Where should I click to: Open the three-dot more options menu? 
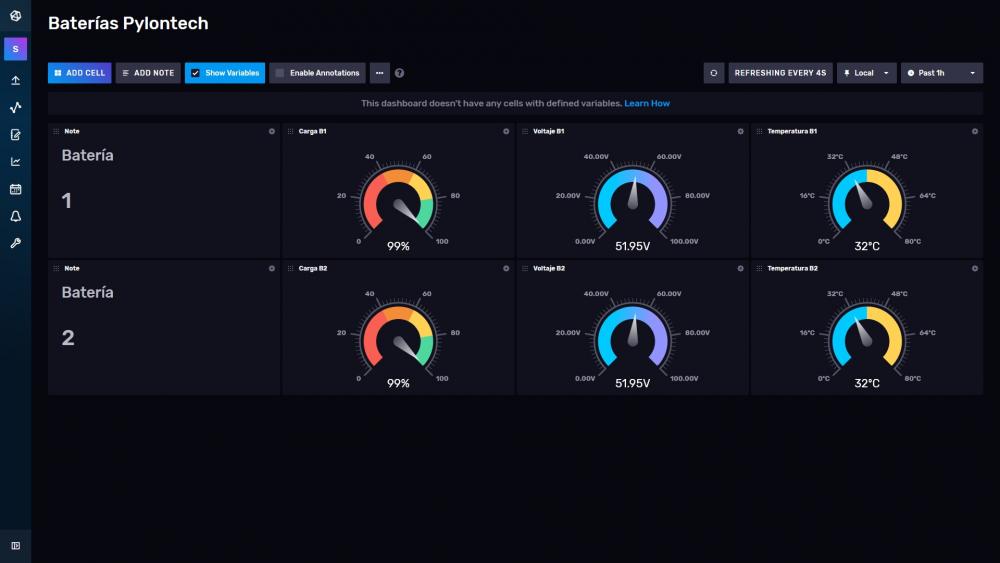[x=379, y=73]
